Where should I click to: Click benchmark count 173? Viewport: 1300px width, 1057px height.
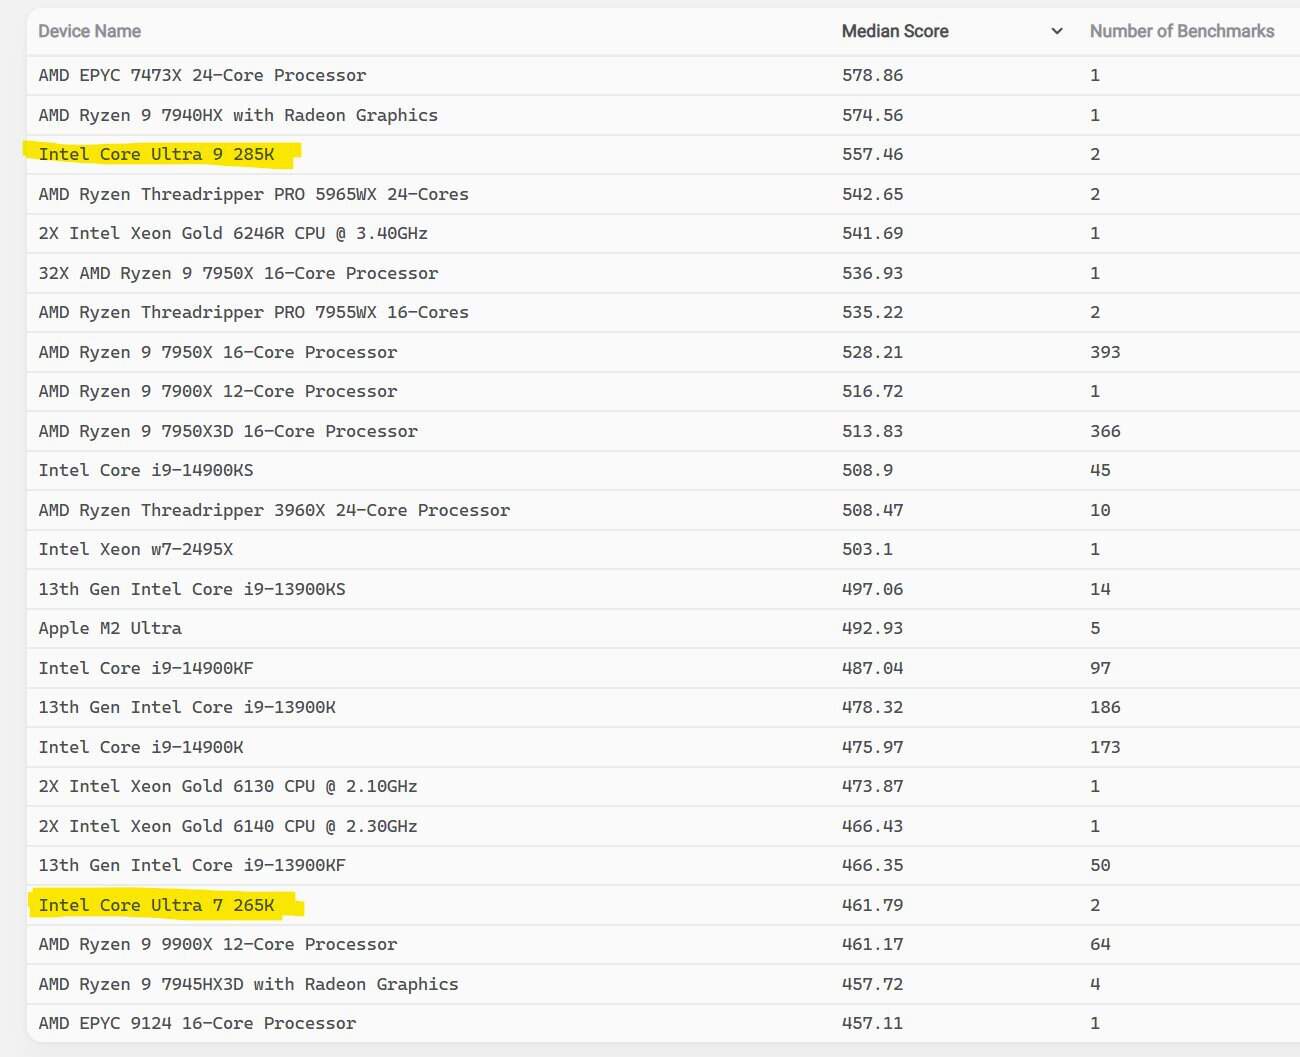[1105, 747]
